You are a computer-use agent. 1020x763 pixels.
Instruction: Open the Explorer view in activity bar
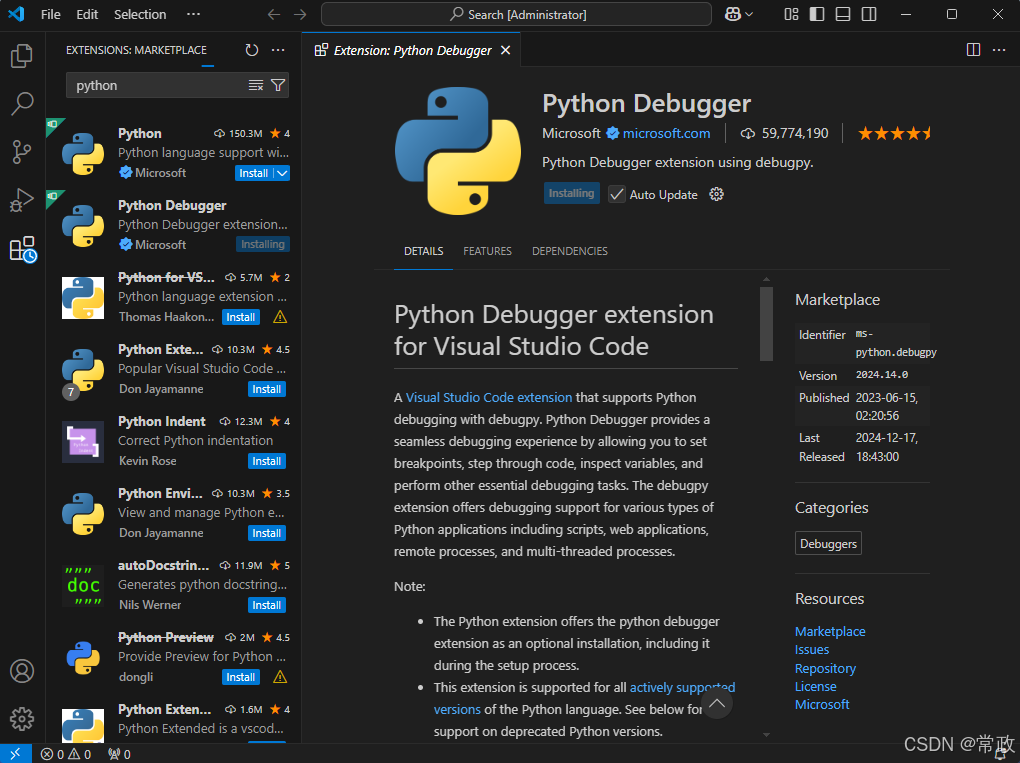click(x=22, y=56)
